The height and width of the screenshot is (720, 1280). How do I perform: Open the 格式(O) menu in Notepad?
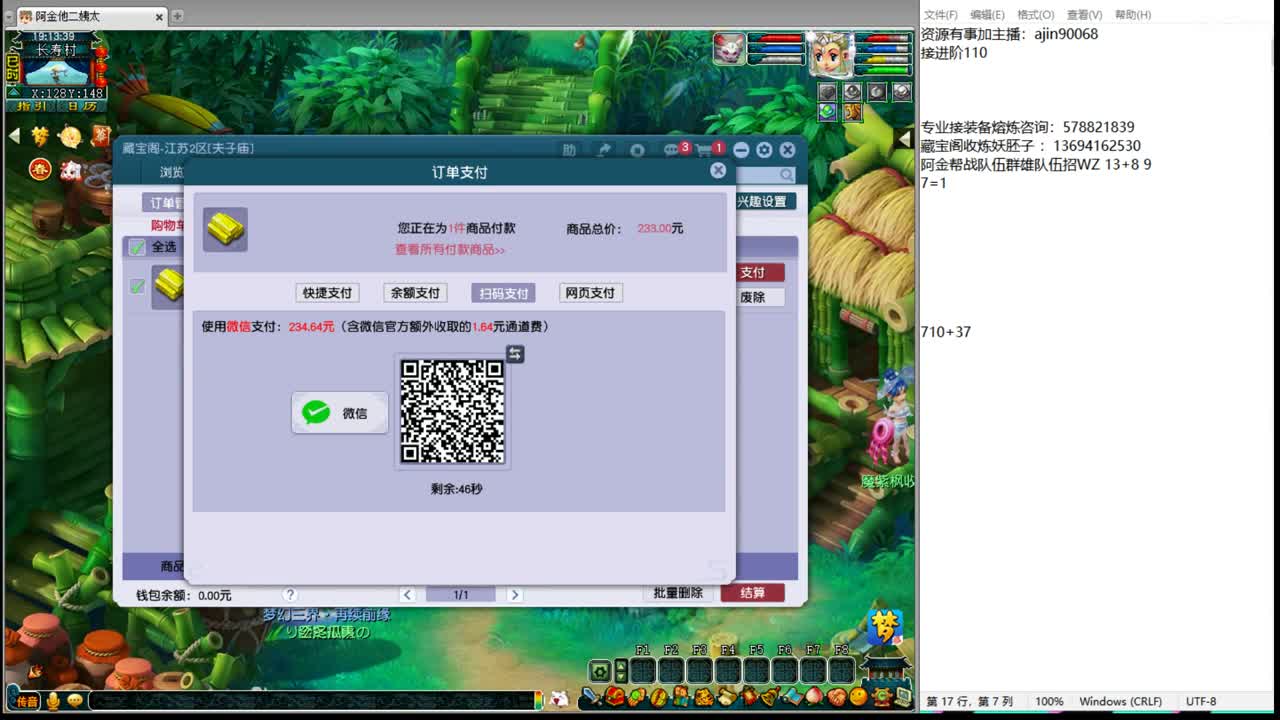coord(1036,15)
